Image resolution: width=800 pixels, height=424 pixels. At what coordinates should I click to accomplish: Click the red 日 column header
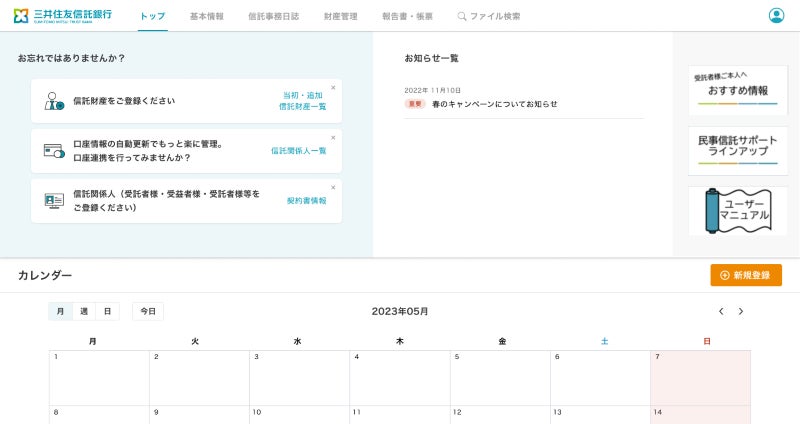(707, 341)
